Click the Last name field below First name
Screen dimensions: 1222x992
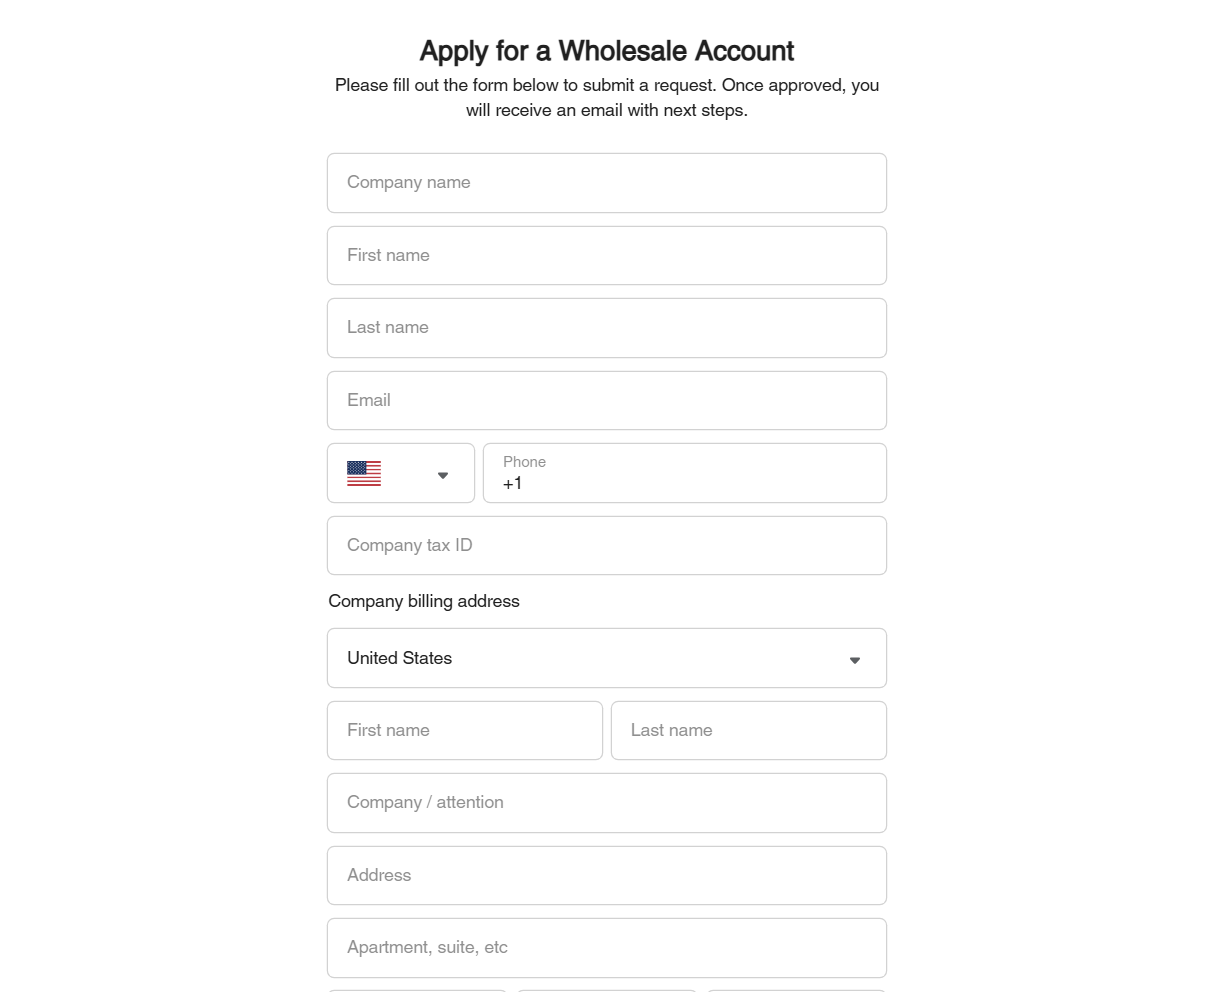(x=606, y=328)
